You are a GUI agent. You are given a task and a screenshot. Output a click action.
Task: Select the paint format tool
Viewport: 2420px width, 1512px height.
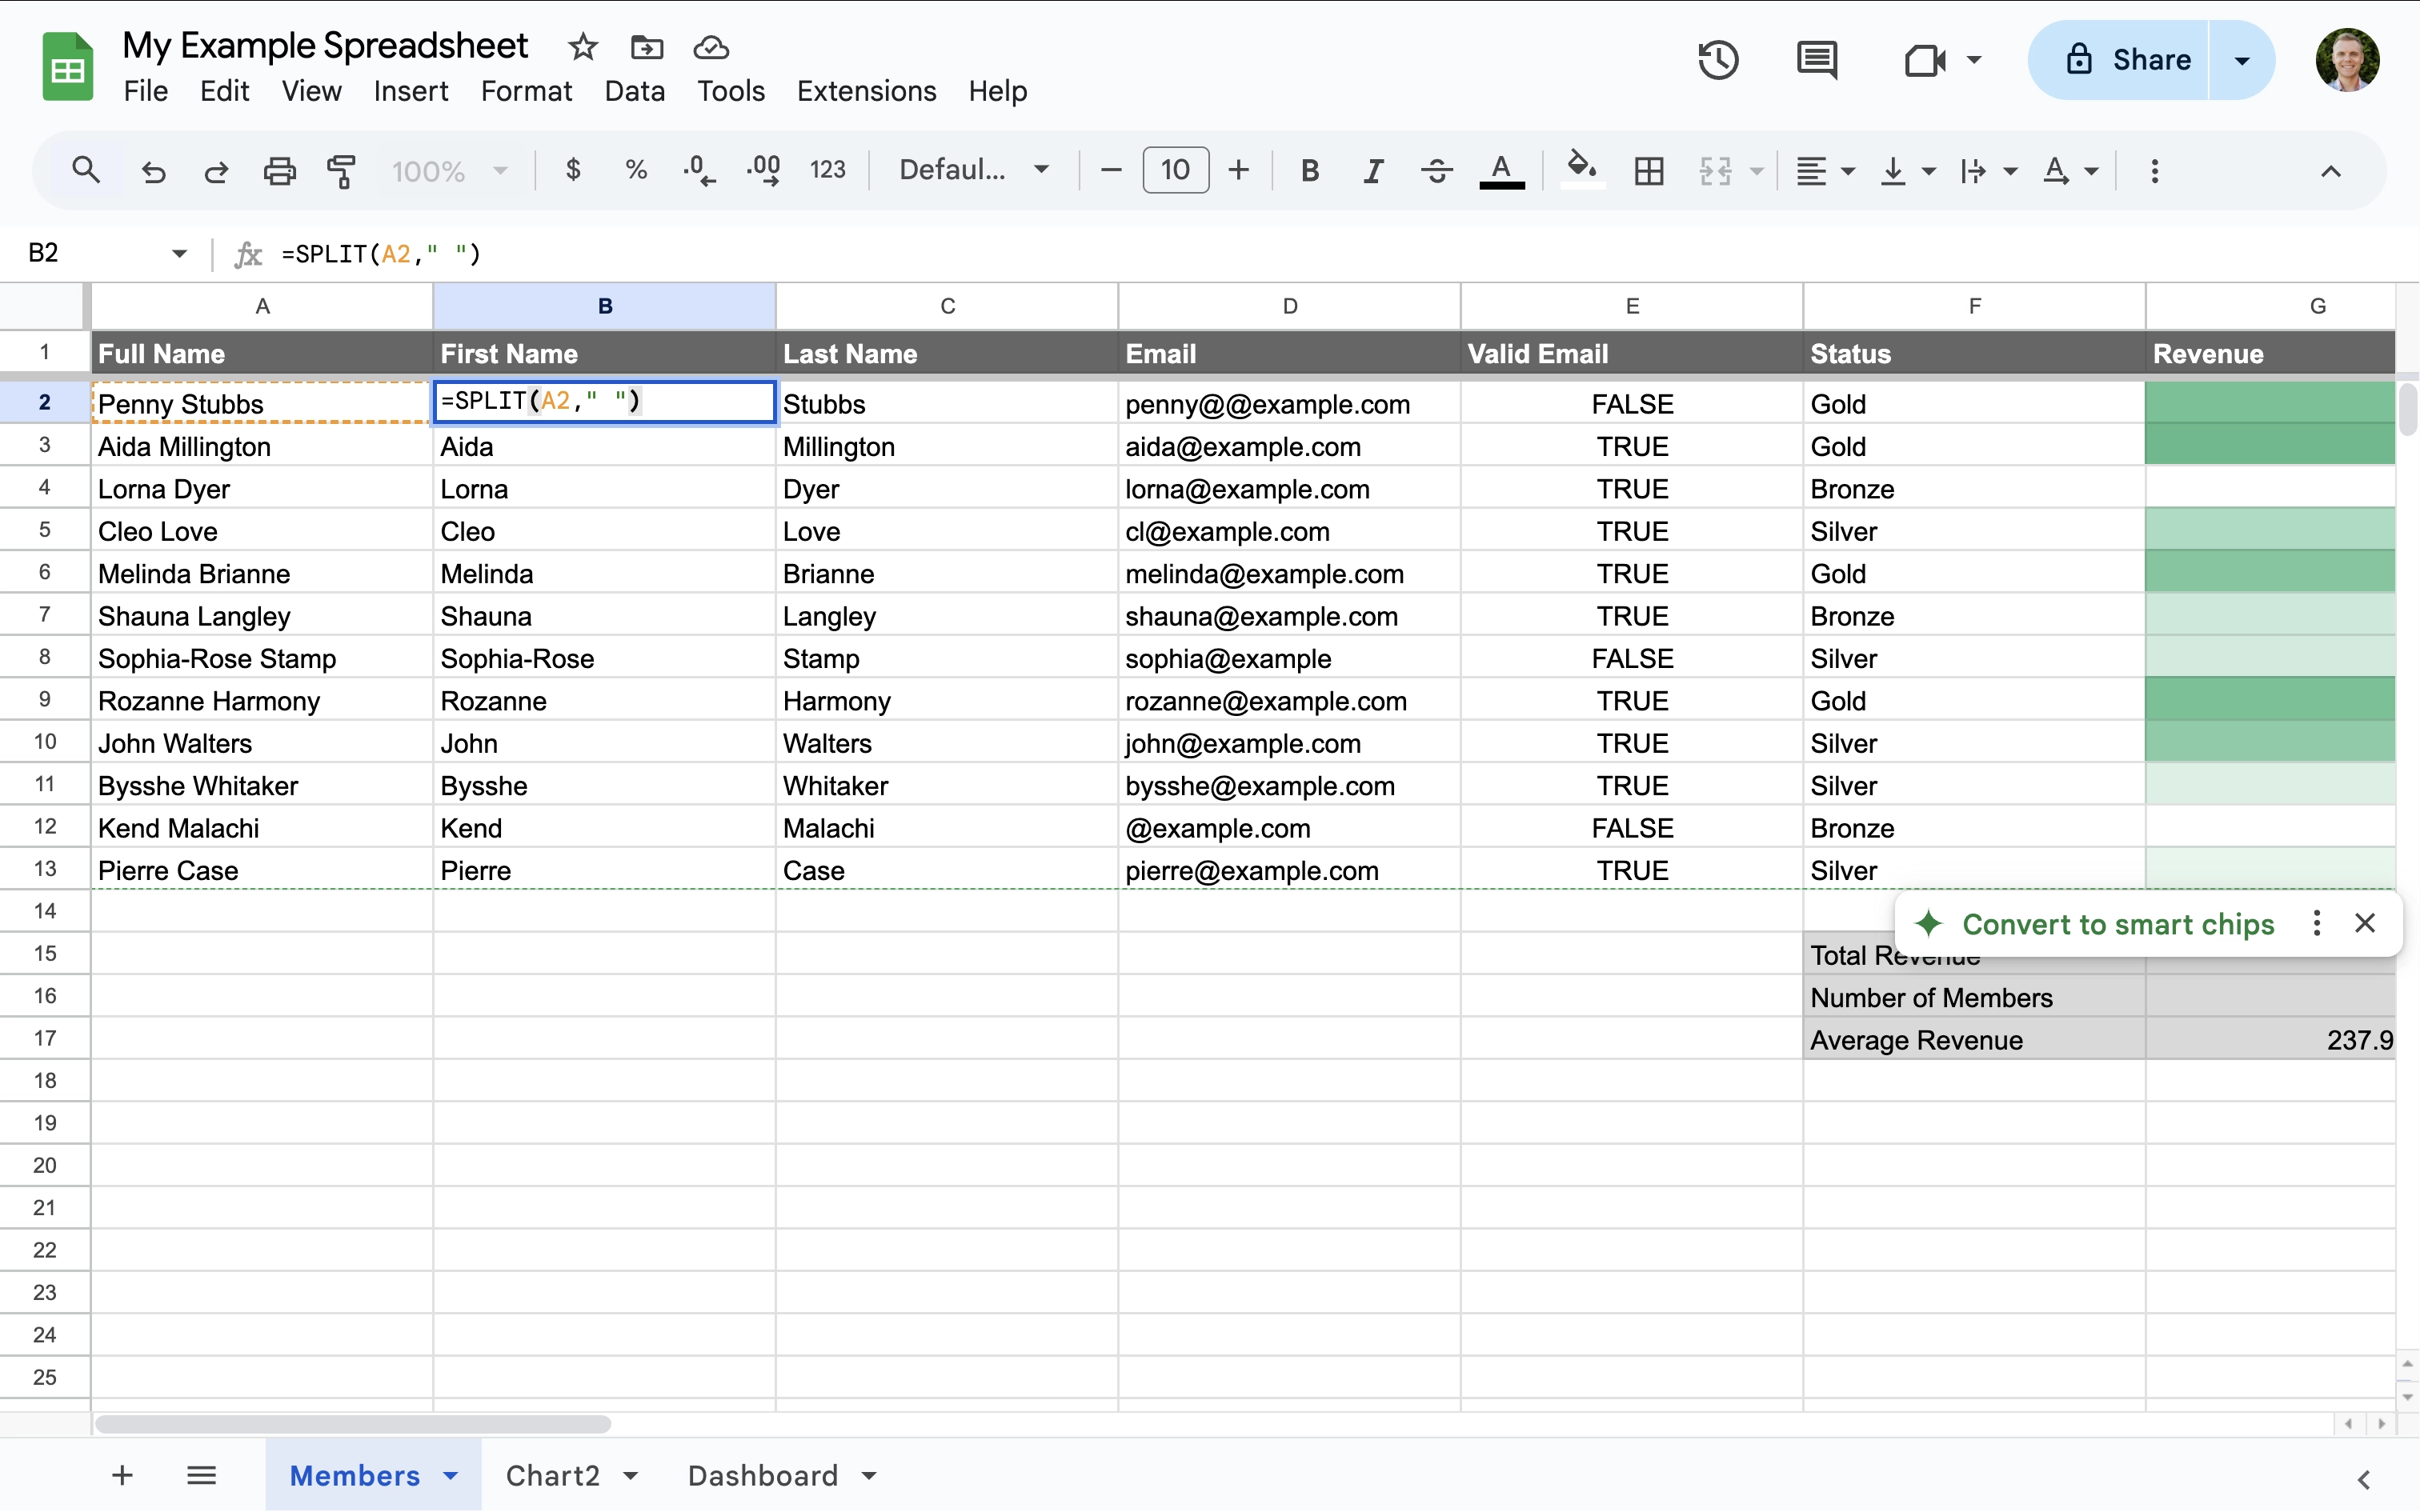point(342,170)
